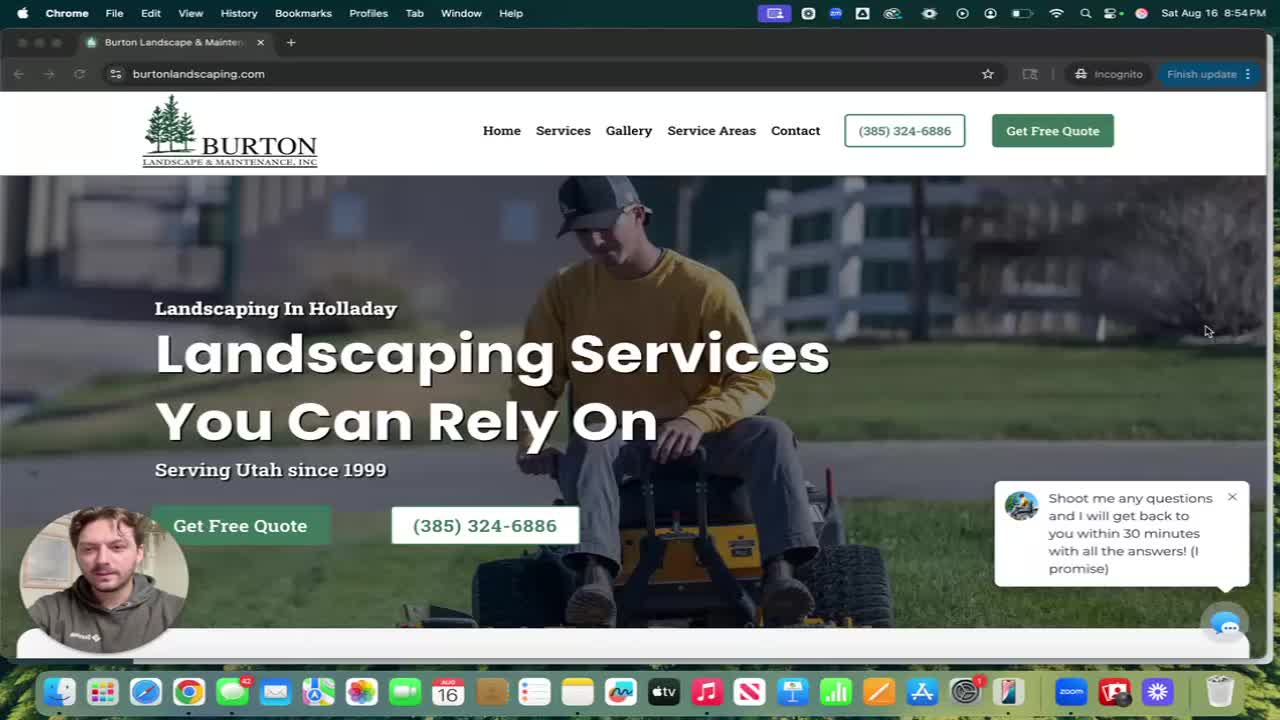
Task: Open Google Chrome from the dock
Action: (189, 691)
